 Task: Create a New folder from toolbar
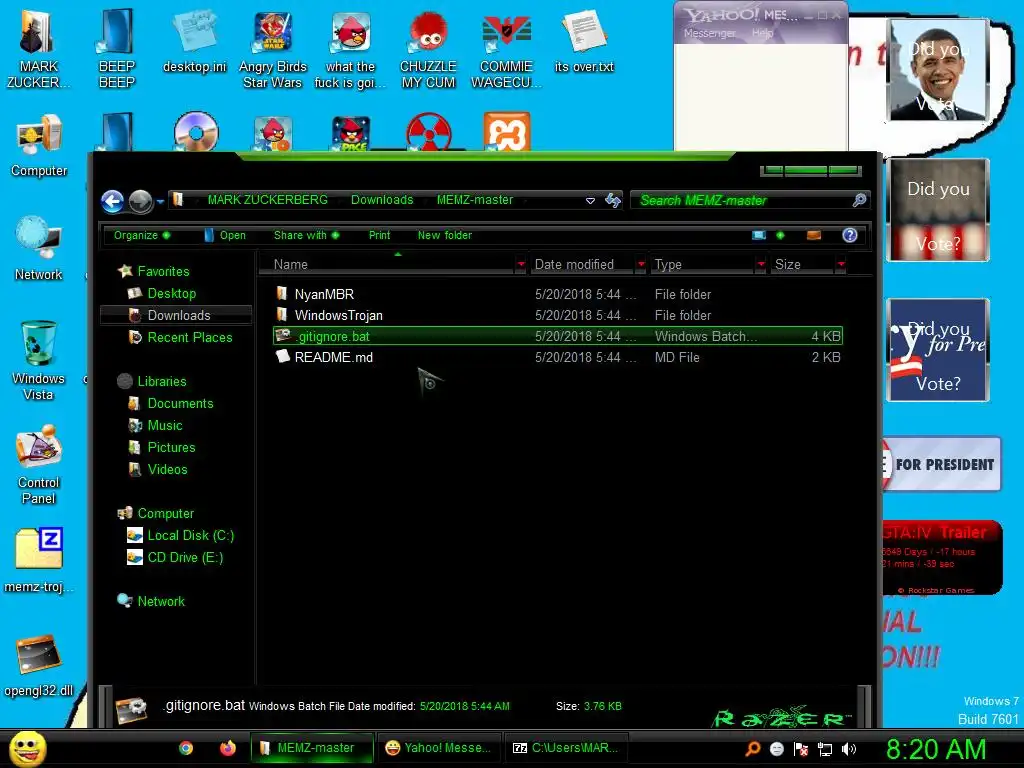[445, 235]
